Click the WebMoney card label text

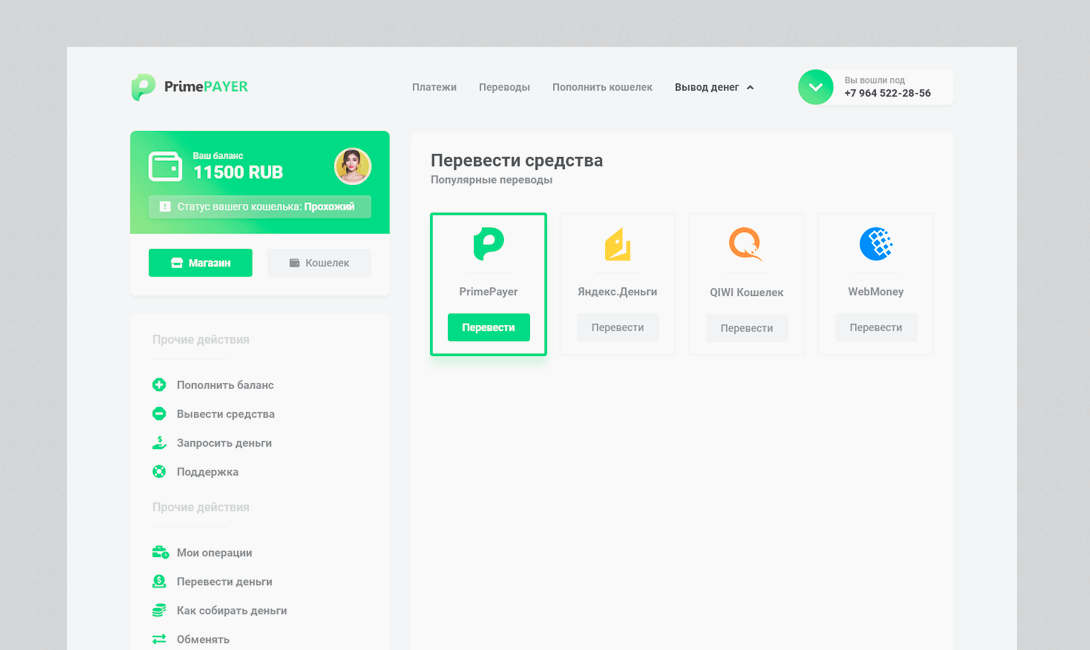[x=876, y=292]
